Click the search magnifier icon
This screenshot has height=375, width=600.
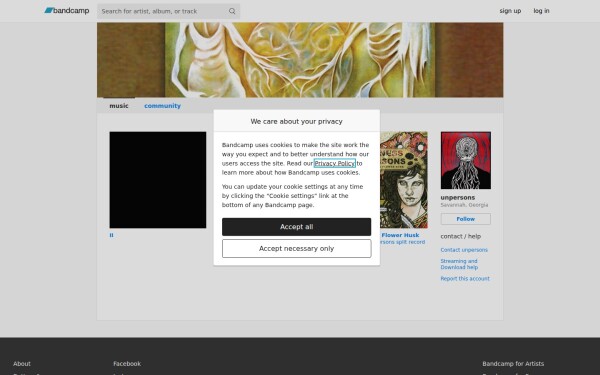[x=232, y=11]
